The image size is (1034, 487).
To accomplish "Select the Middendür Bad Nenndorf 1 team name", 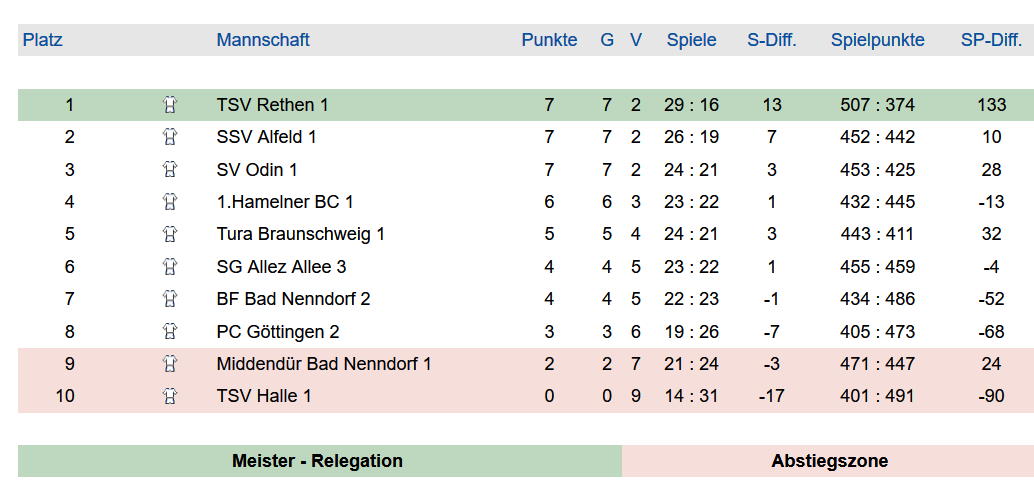I will point(324,364).
